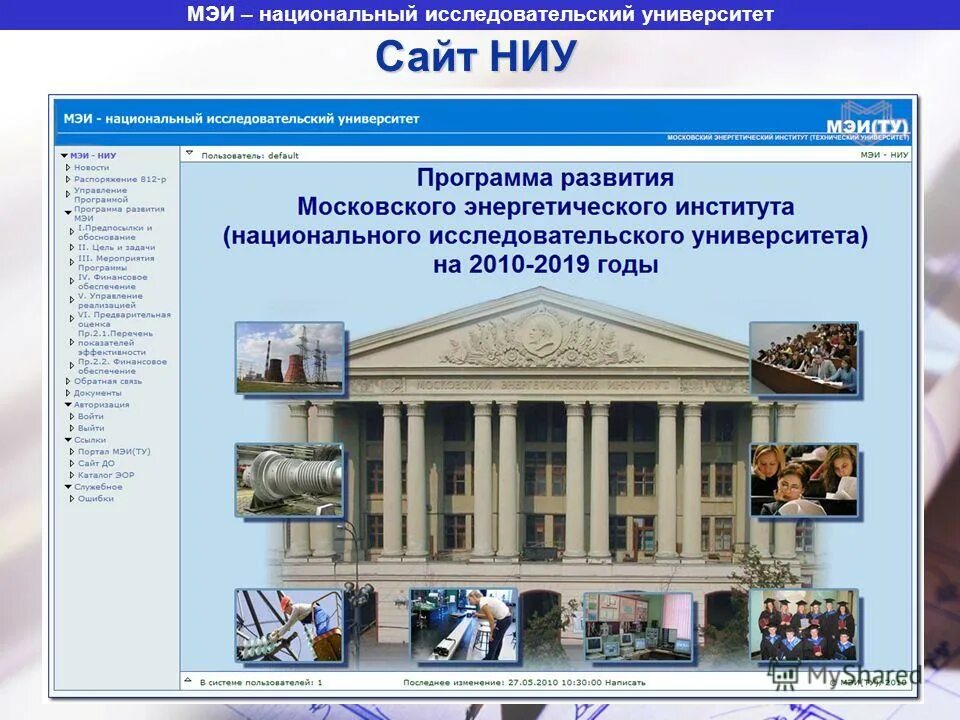The height and width of the screenshot is (720, 960).
Task: Collapse the Программа развития МЭИ arrow
Action: [68, 212]
